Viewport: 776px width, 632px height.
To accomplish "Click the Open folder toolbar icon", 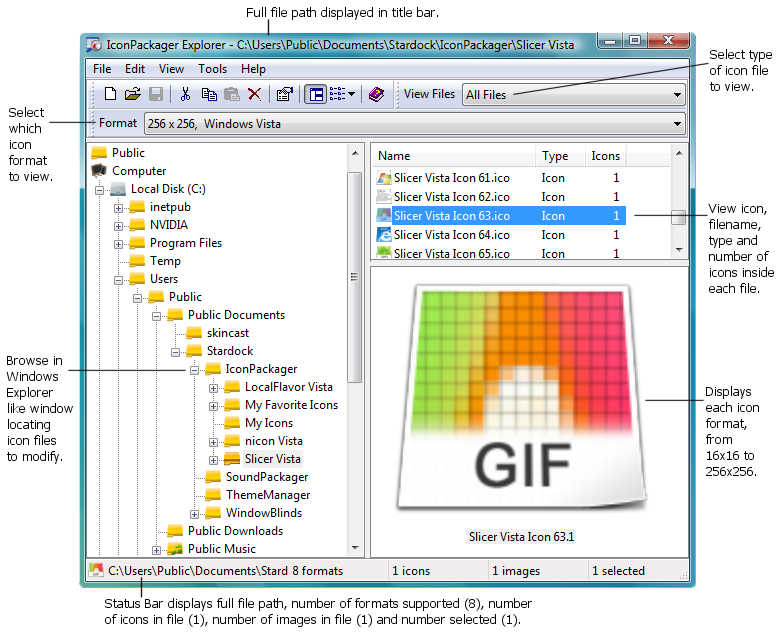I will [133, 94].
